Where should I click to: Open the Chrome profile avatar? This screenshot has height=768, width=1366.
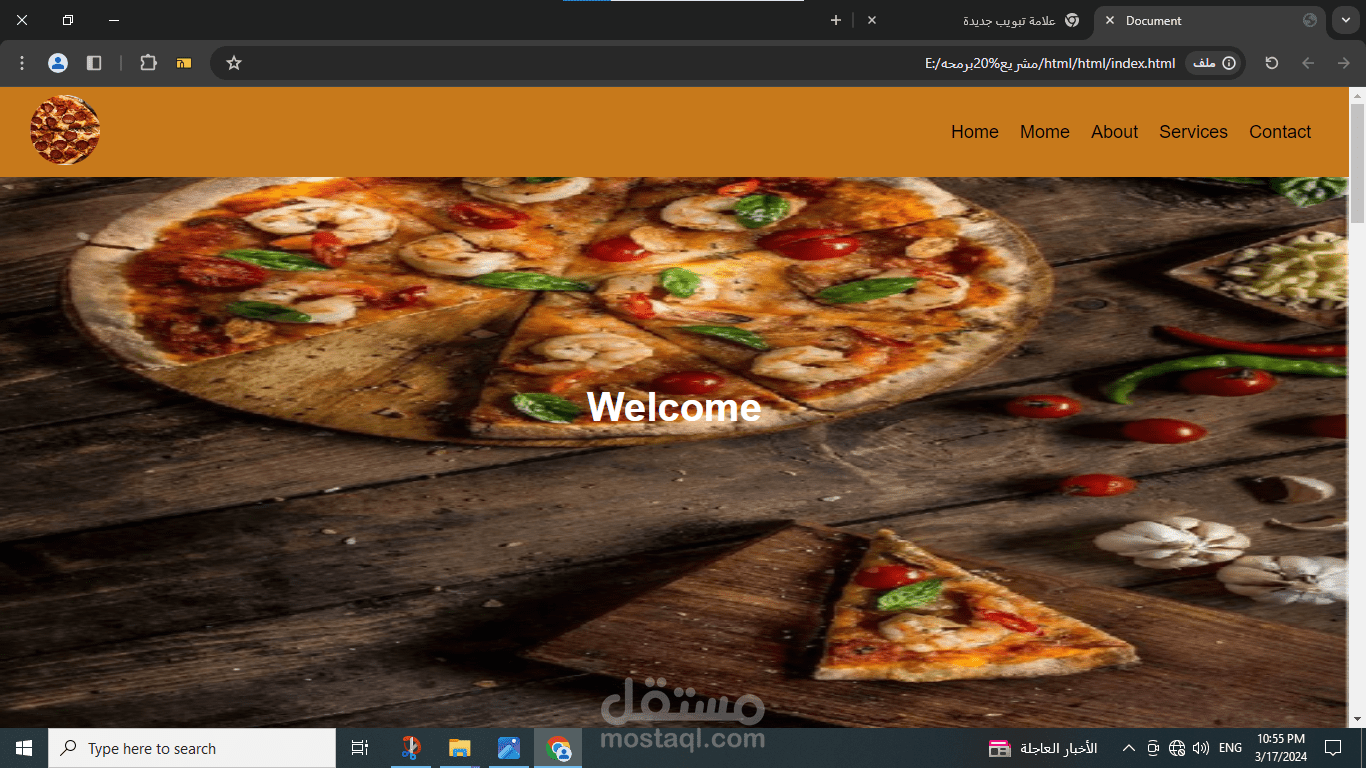(58, 63)
